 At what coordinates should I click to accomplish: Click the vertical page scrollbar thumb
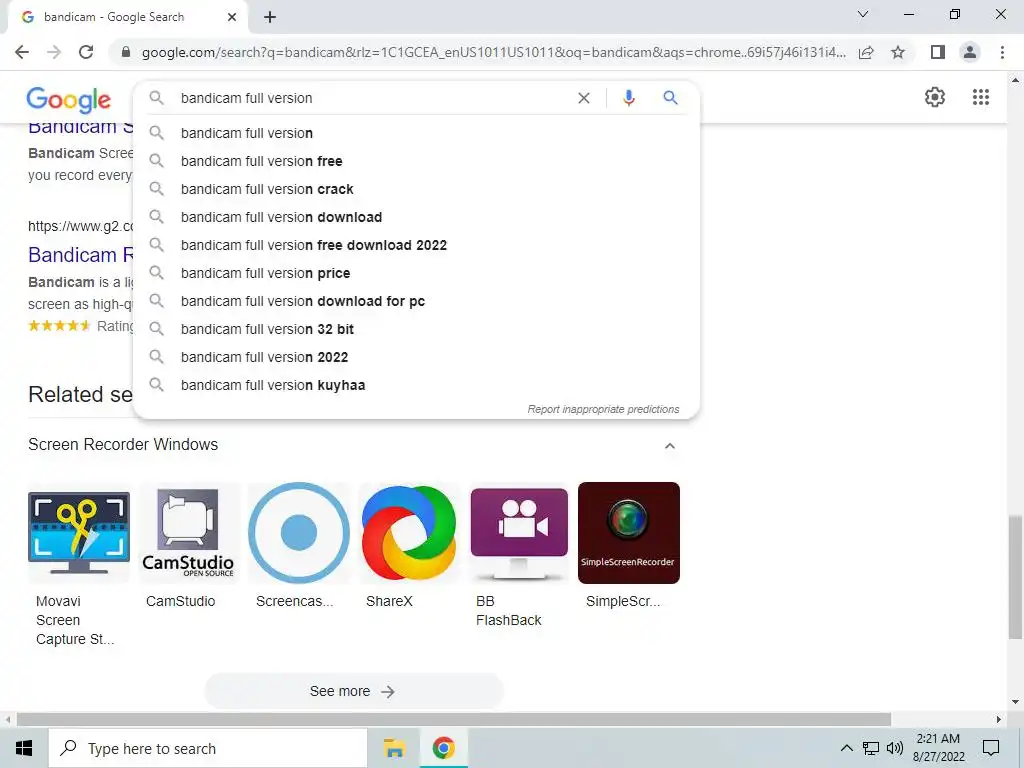tap(1015, 577)
